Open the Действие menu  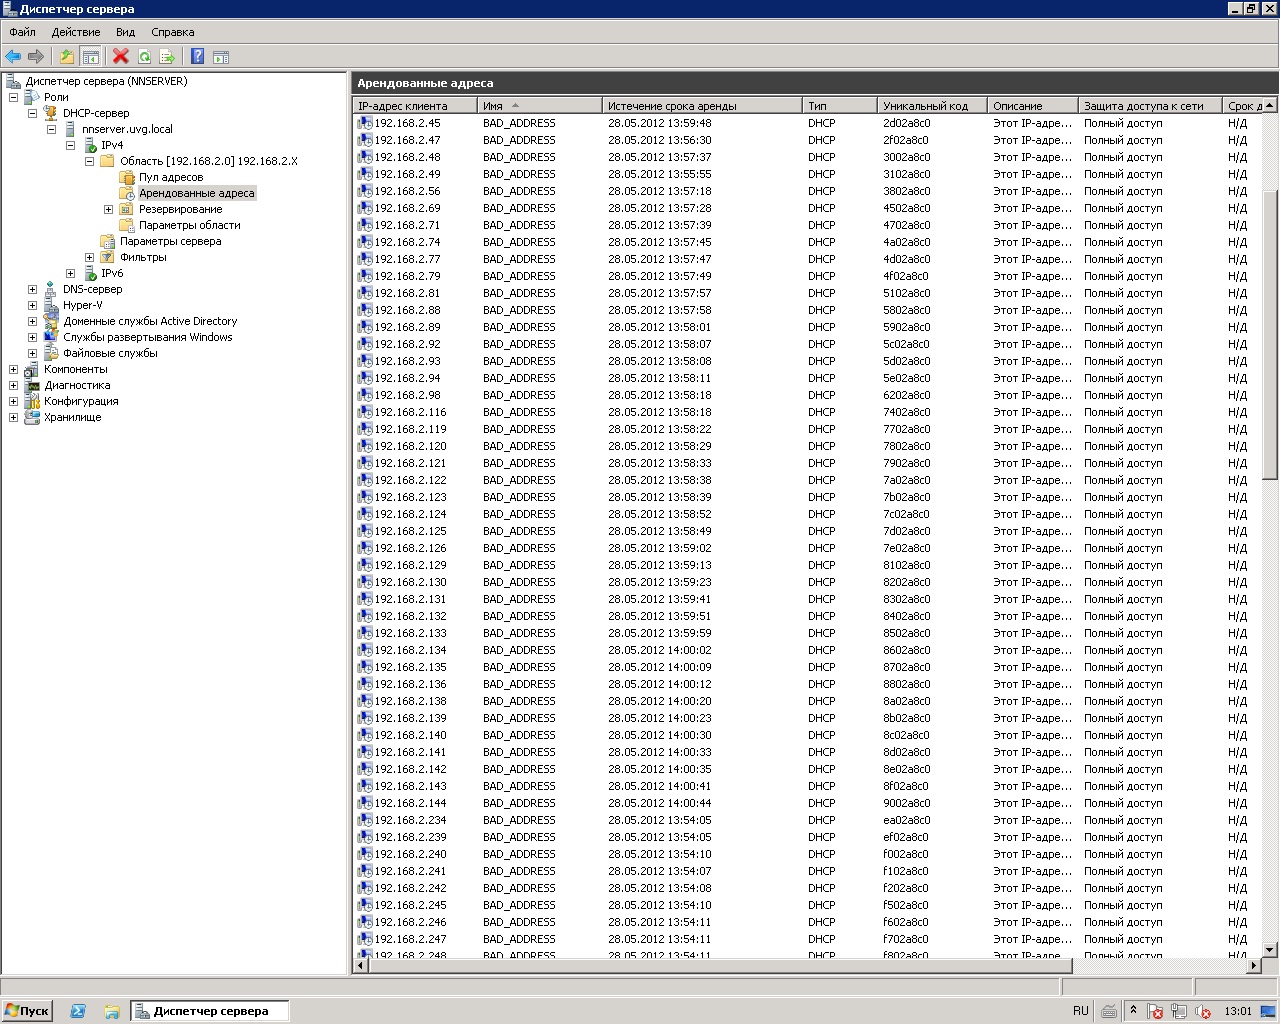coord(76,32)
